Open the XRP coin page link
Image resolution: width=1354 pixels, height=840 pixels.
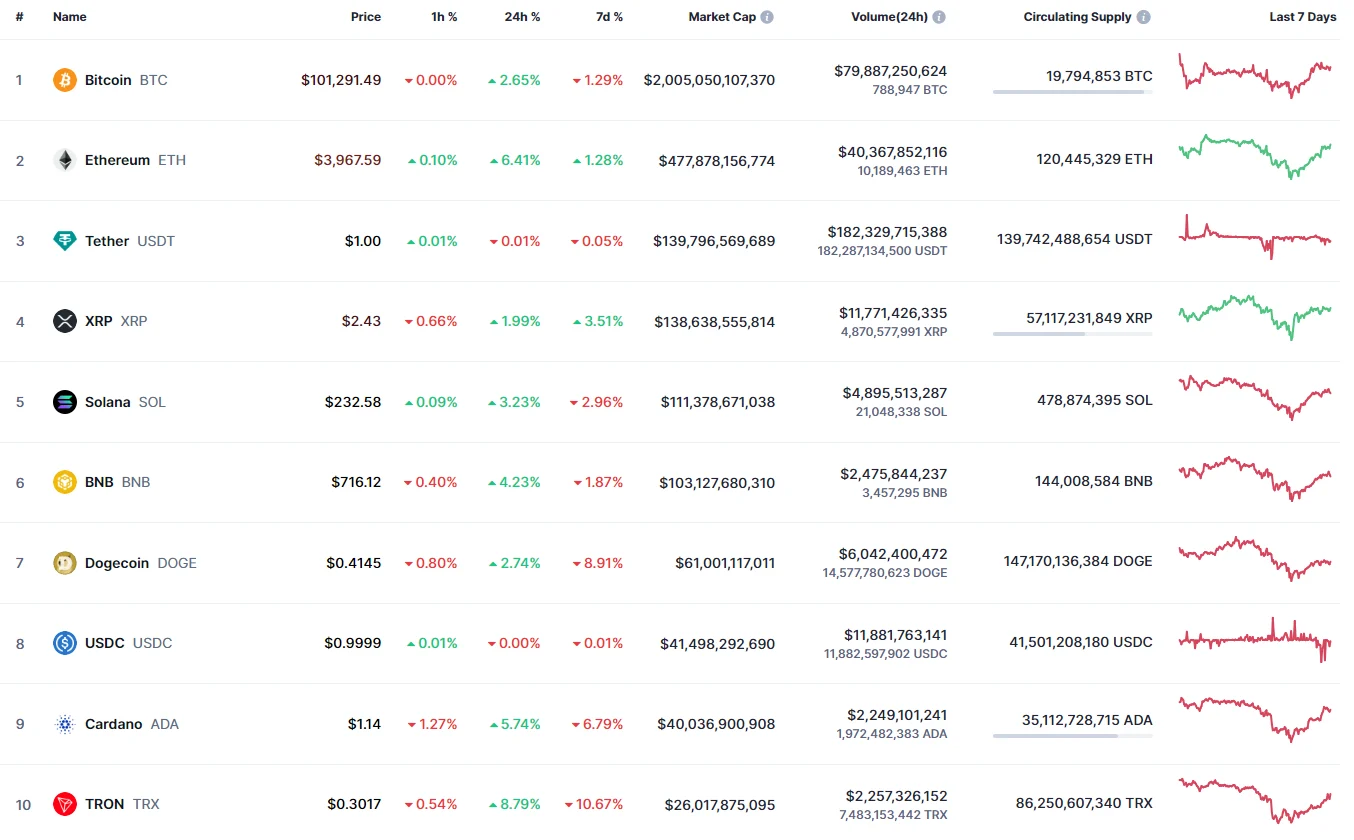point(99,321)
